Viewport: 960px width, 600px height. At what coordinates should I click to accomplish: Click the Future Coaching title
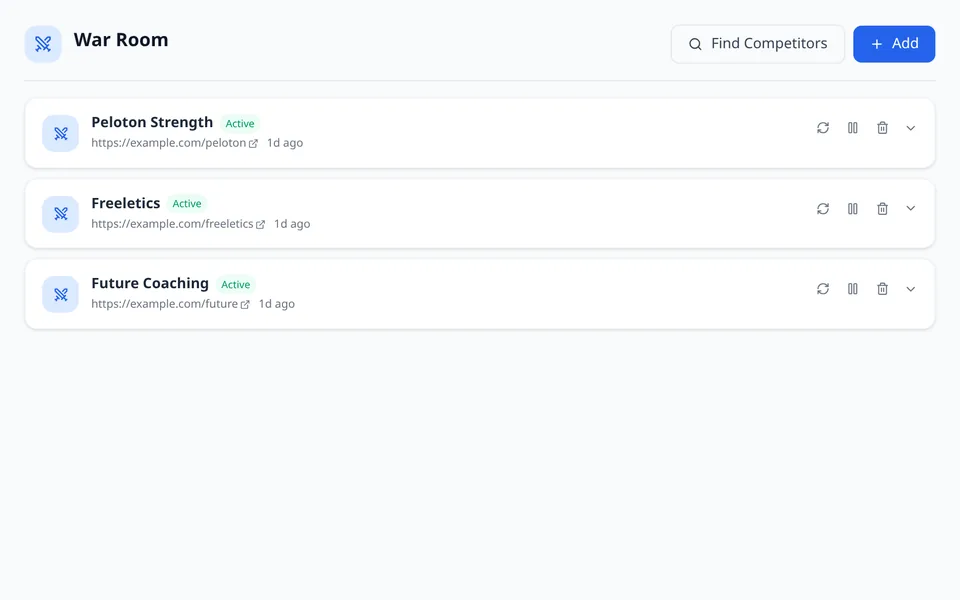point(150,283)
